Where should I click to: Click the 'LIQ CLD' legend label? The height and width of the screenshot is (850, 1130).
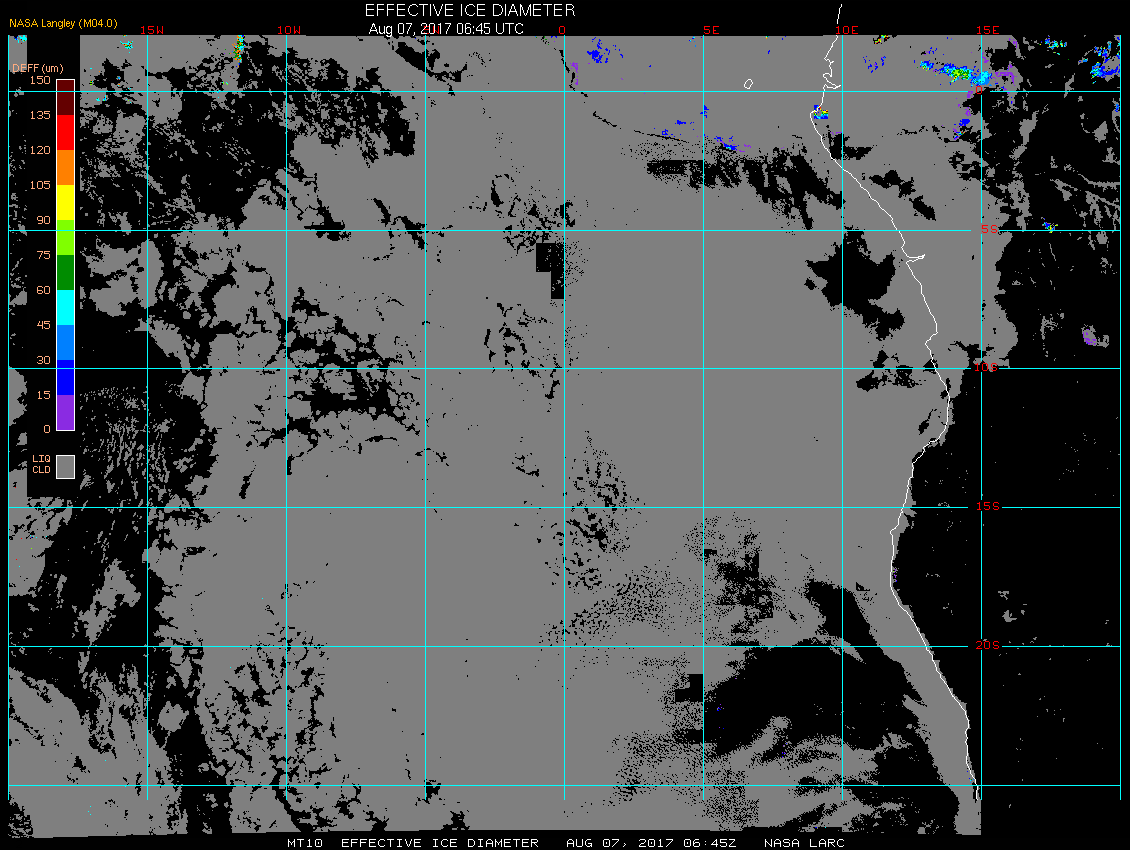(x=41, y=464)
